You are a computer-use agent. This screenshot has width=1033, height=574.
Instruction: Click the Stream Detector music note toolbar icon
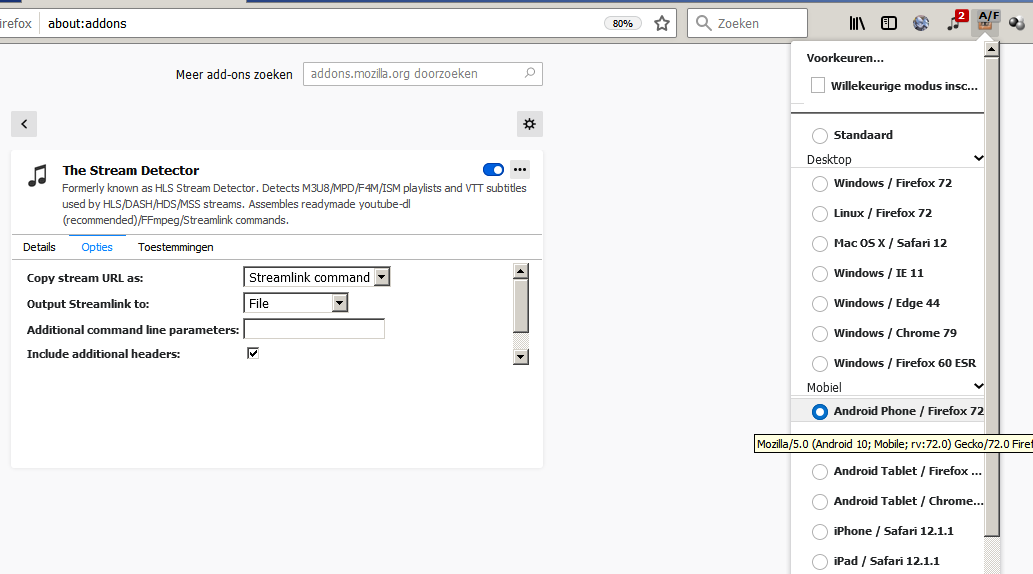click(x=955, y=22)
